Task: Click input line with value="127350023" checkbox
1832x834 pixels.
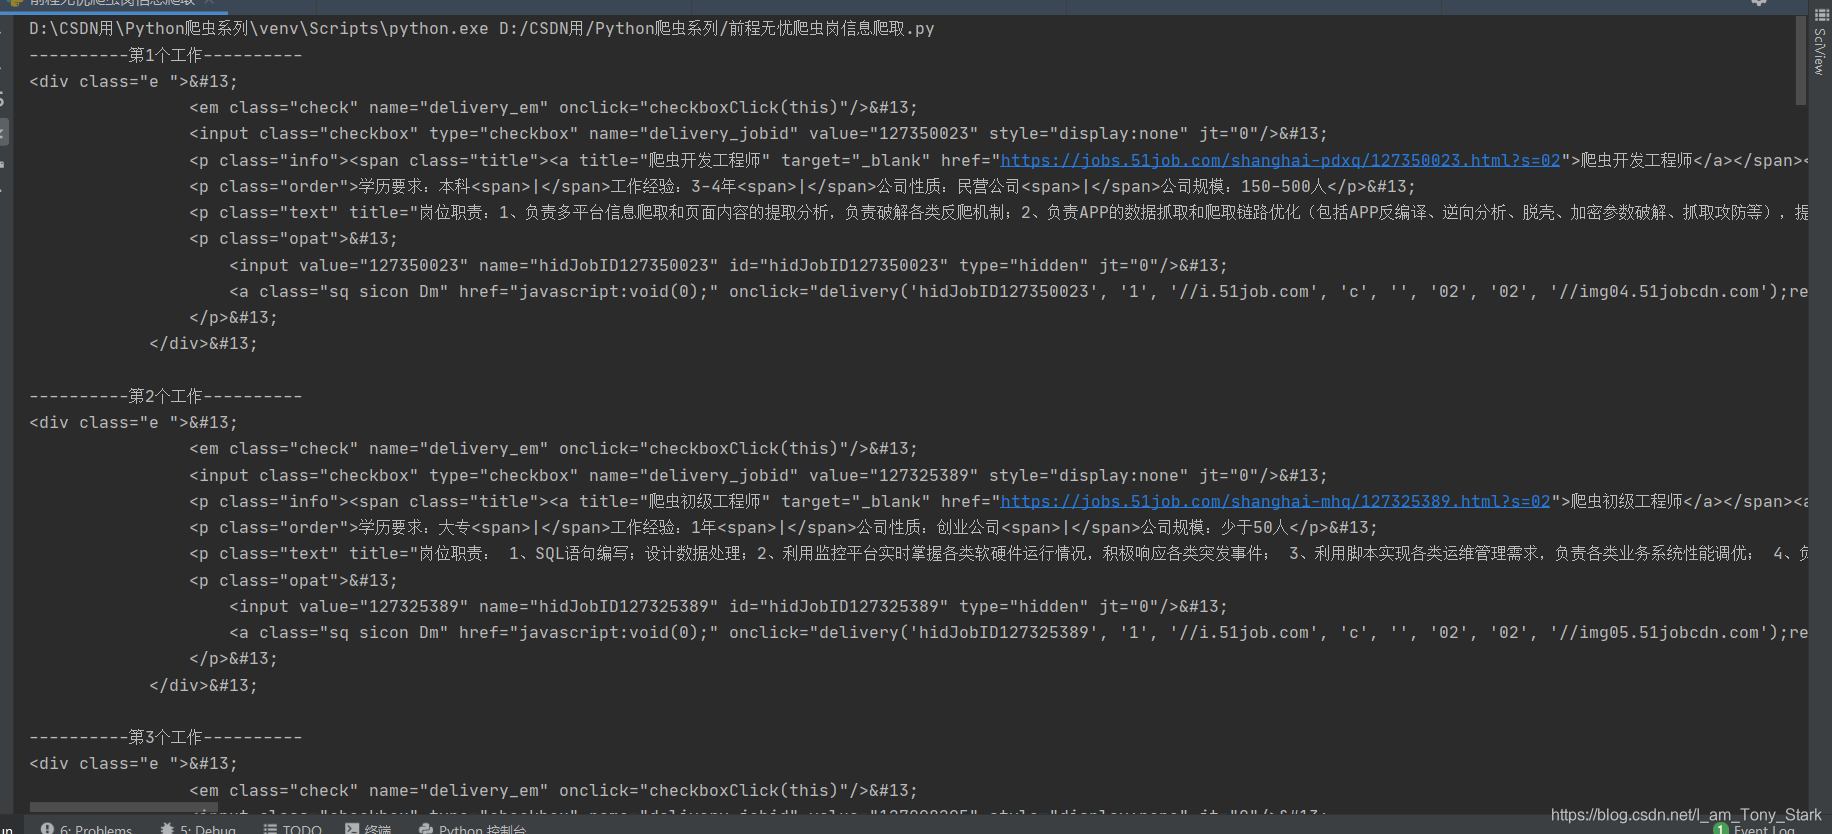Action: coord(759,133)
